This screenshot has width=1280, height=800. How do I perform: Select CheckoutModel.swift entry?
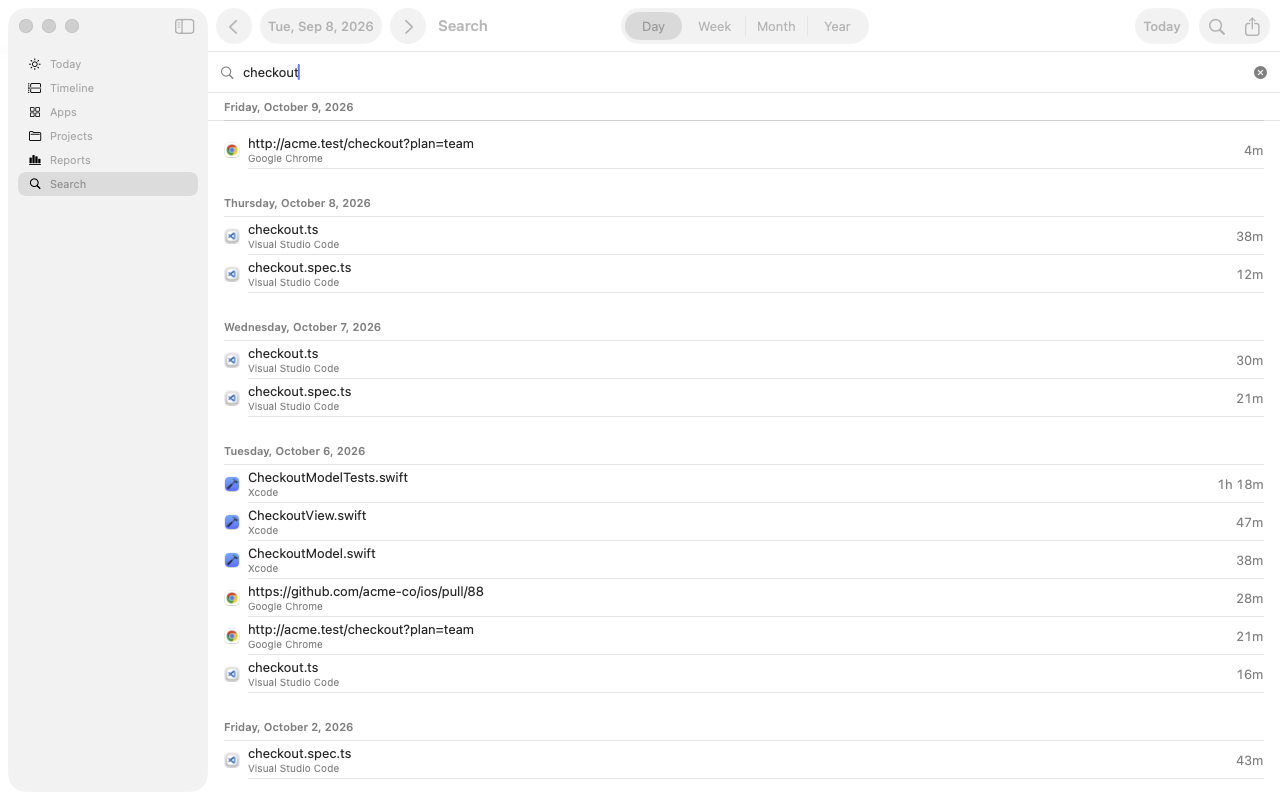tap(744, 560)
